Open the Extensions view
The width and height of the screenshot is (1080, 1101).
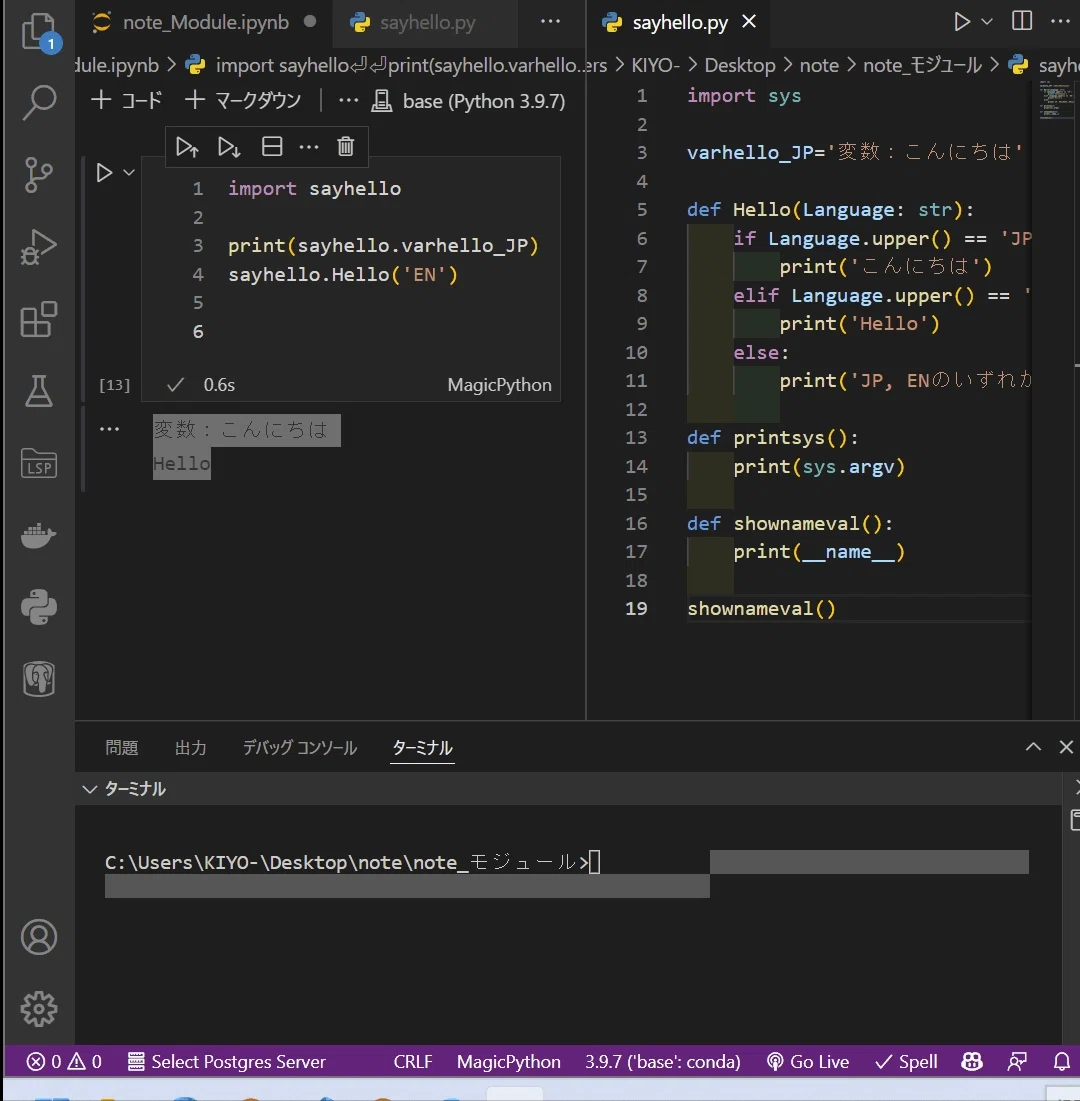coord(39,319)
